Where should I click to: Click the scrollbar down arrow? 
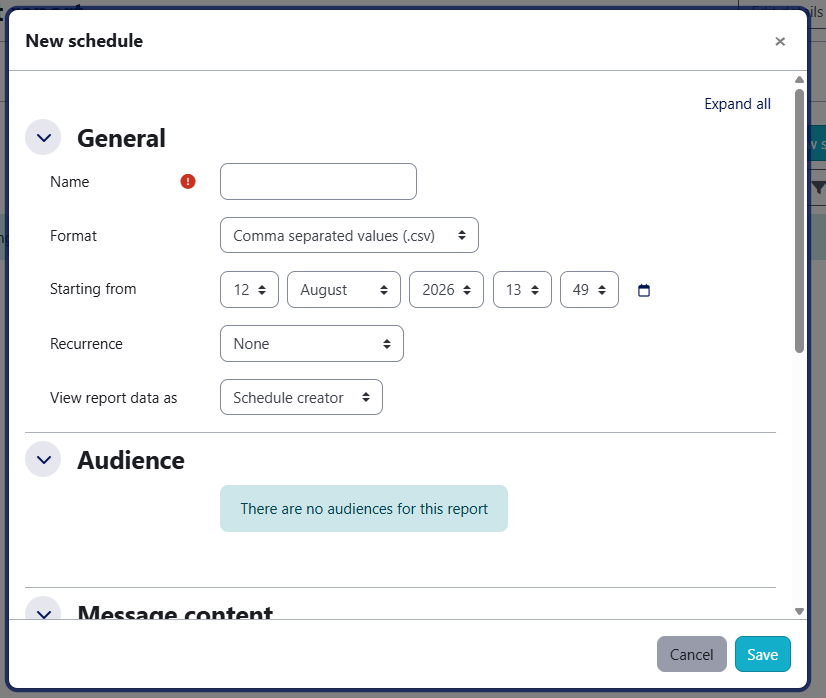(x=799, y=612)
